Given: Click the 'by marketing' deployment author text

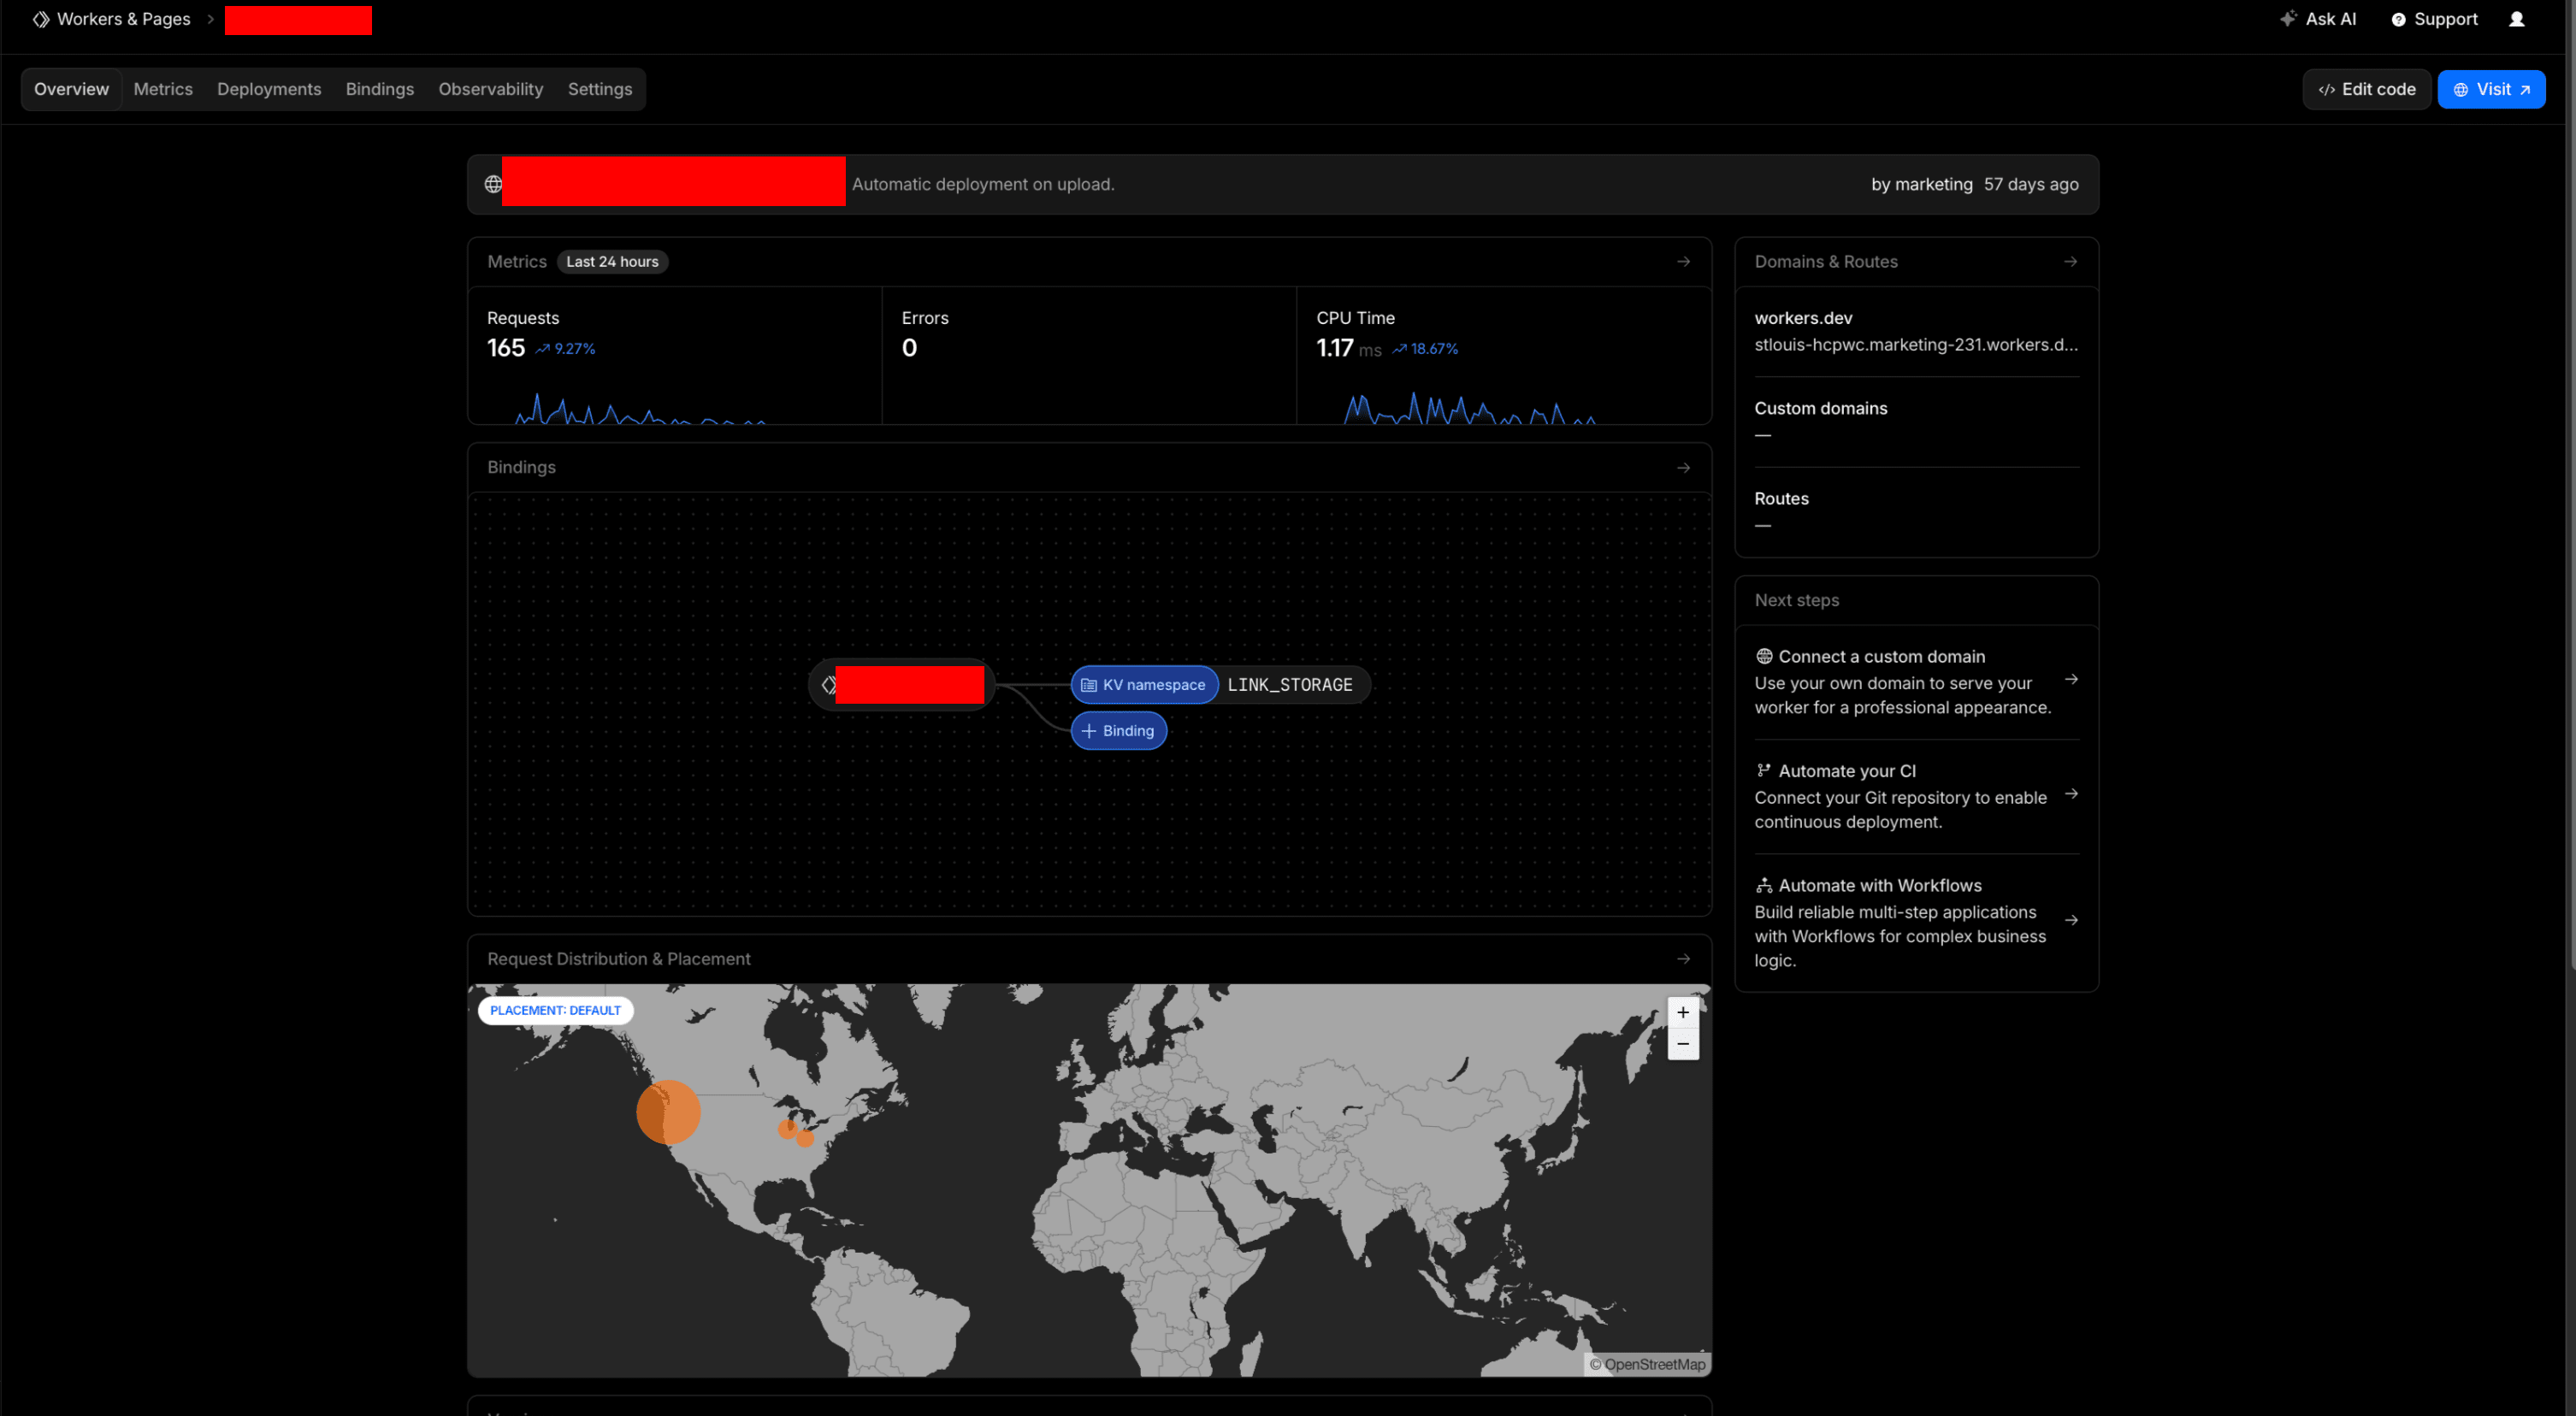Looking at the screenshot, I should point(1922,185).
